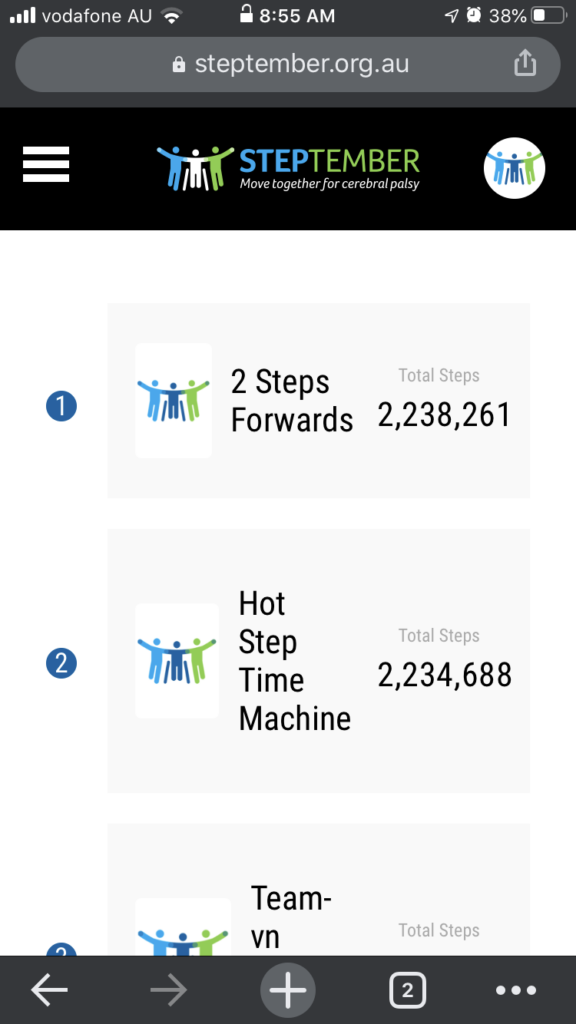The width and height of the screenshot is (576, 1024).
Task: Open the Hot Step Time Machine team
Action: (319, 661)
